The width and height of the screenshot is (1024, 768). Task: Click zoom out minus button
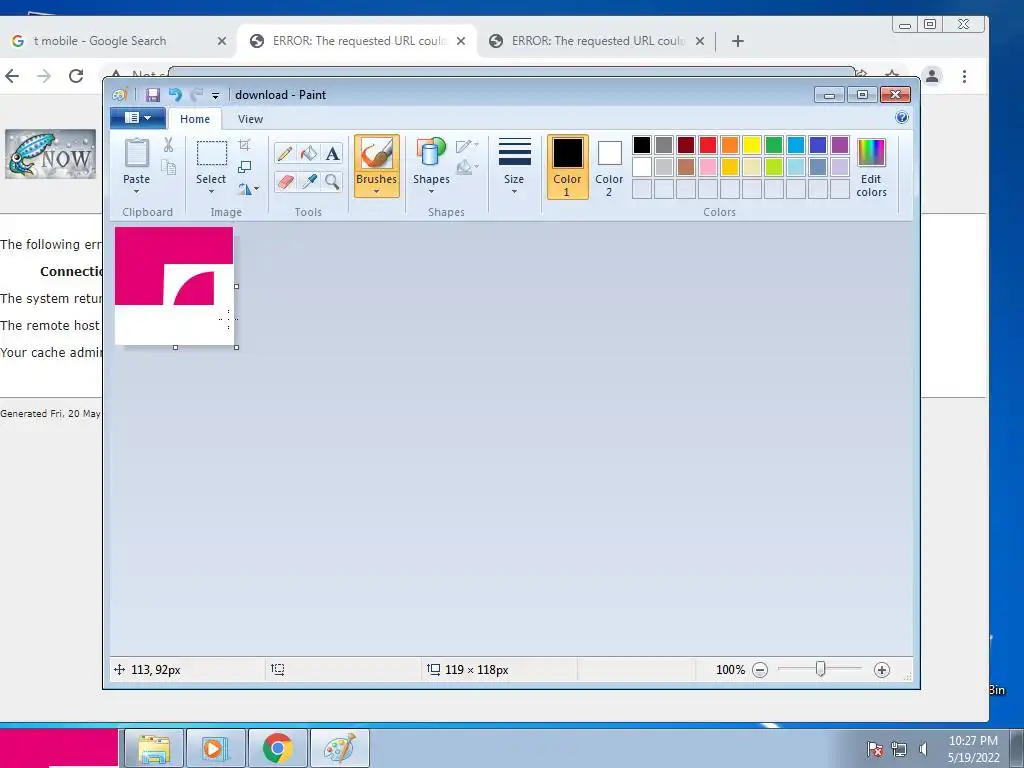click(x=760, y=670)
